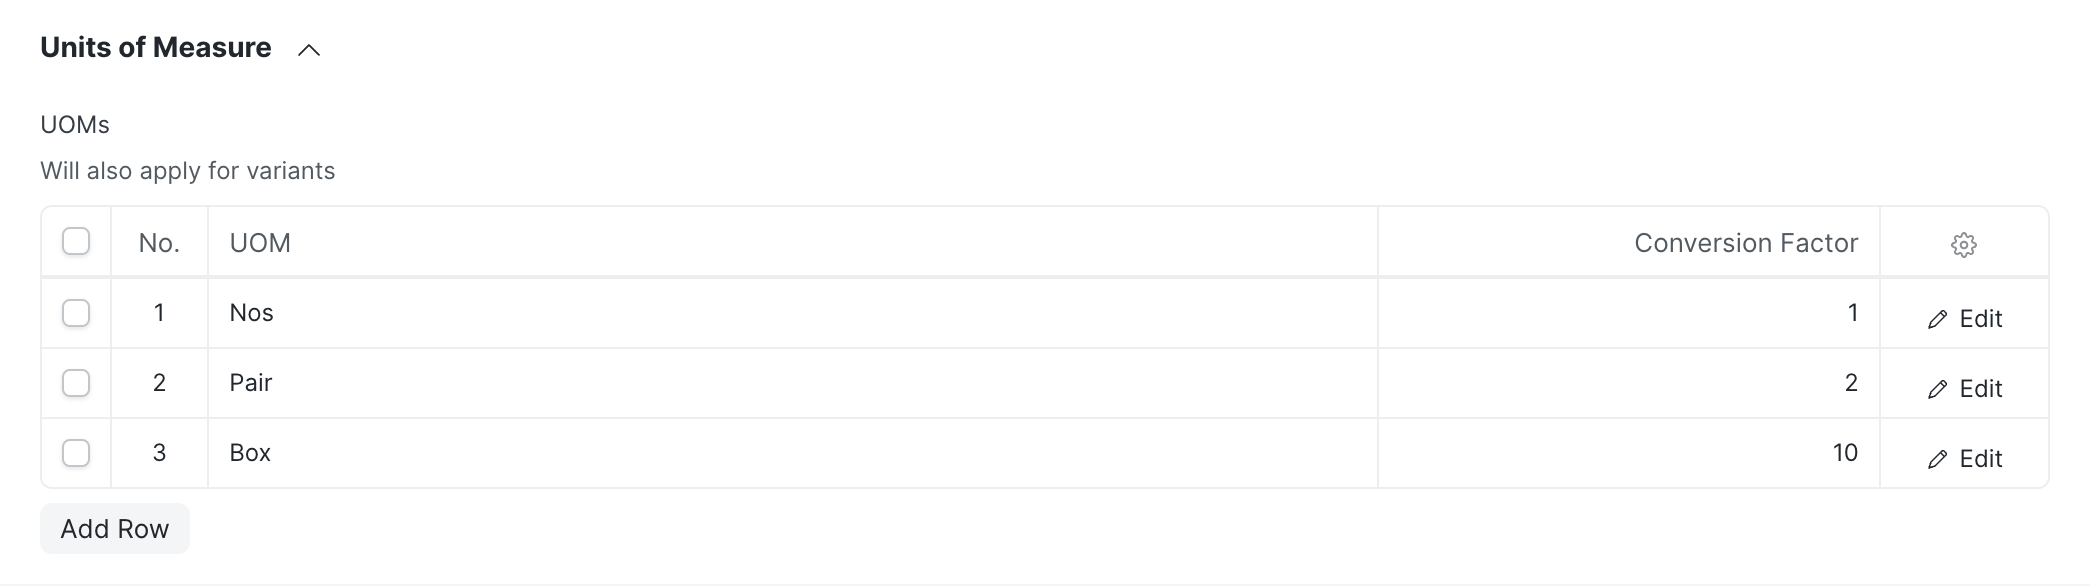Click the Edit text in the Pair row
Image resolution: width=2090 pixels, height=586 pixels.
coord(1980,389)
